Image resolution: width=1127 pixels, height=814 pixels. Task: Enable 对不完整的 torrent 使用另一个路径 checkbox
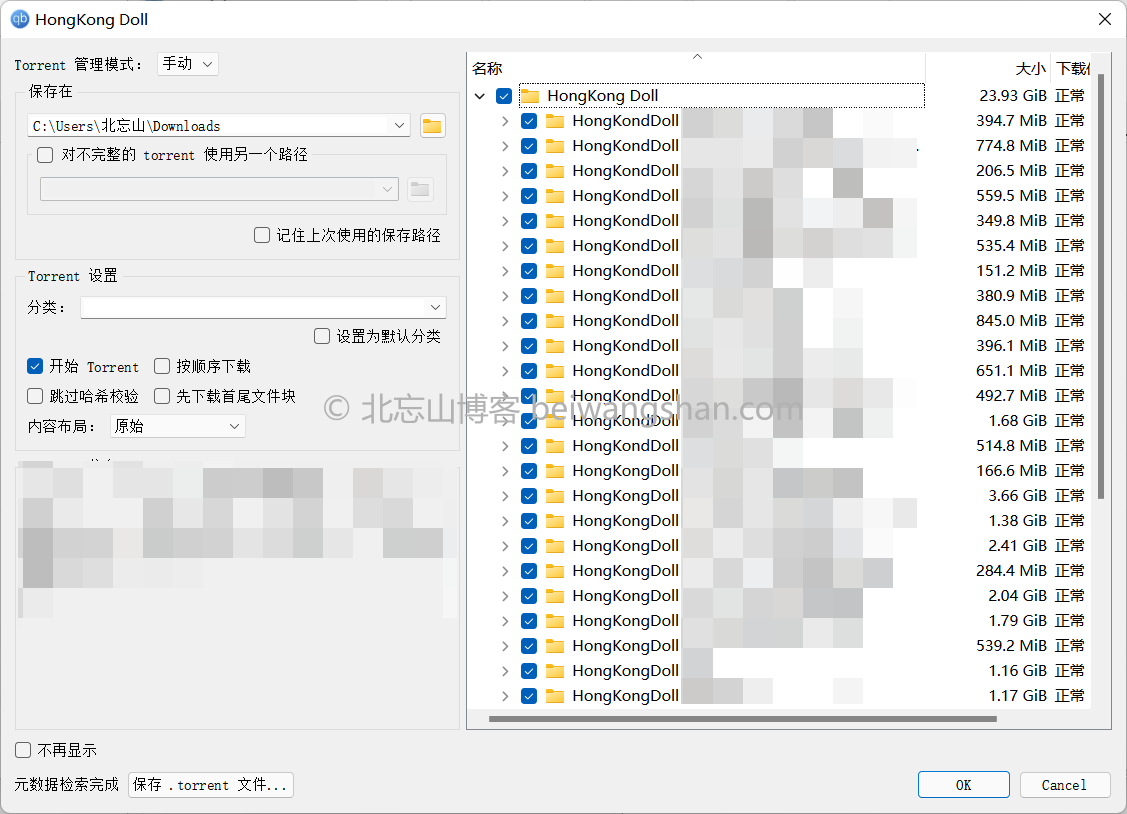(45, 154)
